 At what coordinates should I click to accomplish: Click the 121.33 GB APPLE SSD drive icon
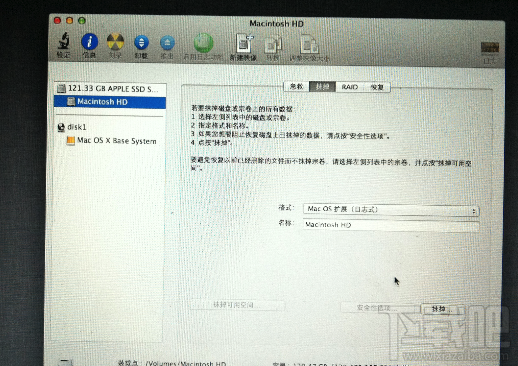coord(61,89)
